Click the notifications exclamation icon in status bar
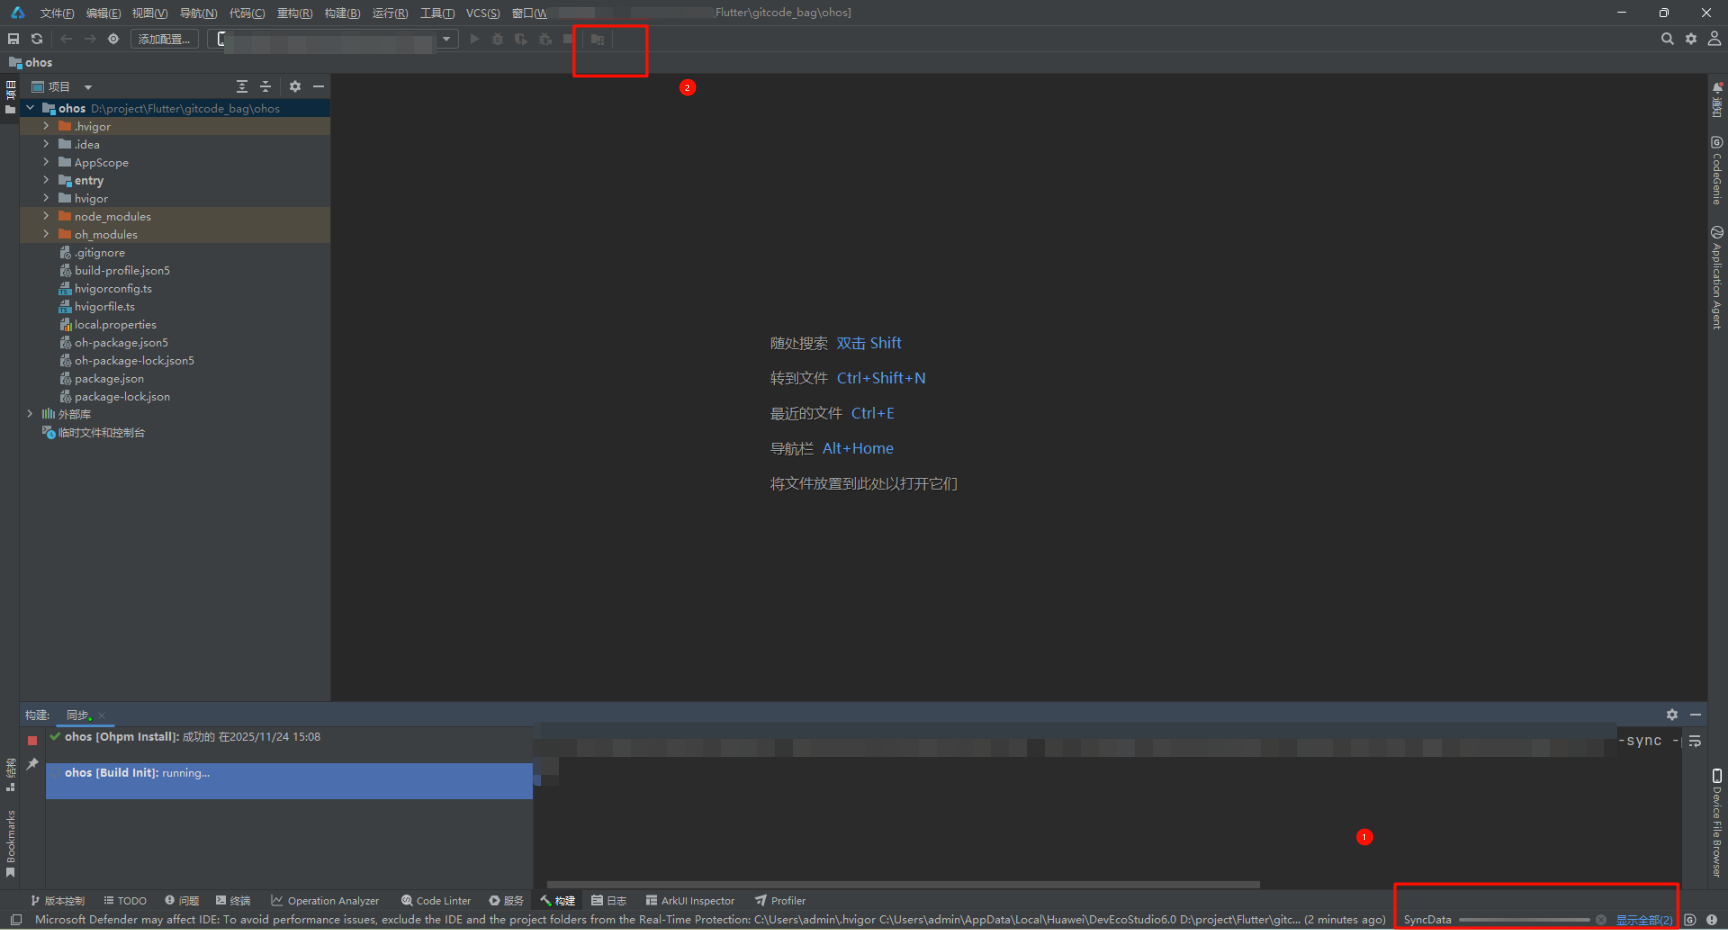This screenshot has height=930, width=1728. click(x=1712, y=920)
